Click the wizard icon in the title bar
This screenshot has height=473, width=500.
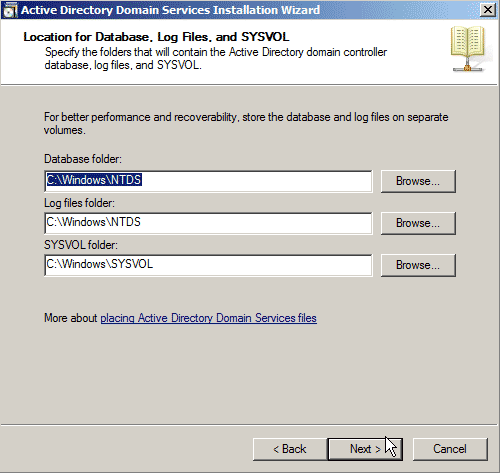[x=10, y=10]
